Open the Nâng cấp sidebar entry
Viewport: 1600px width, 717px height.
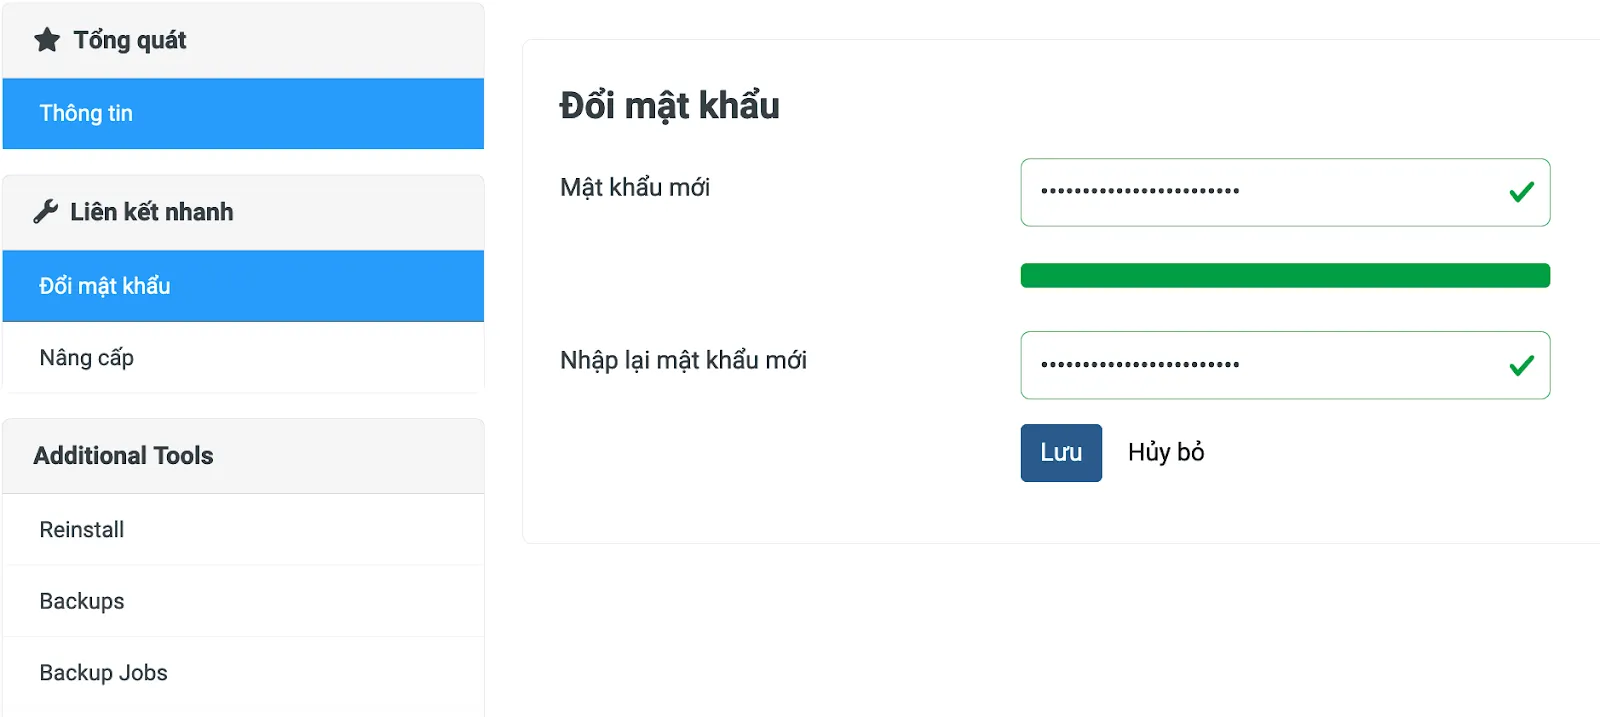[x=243, y=358]
